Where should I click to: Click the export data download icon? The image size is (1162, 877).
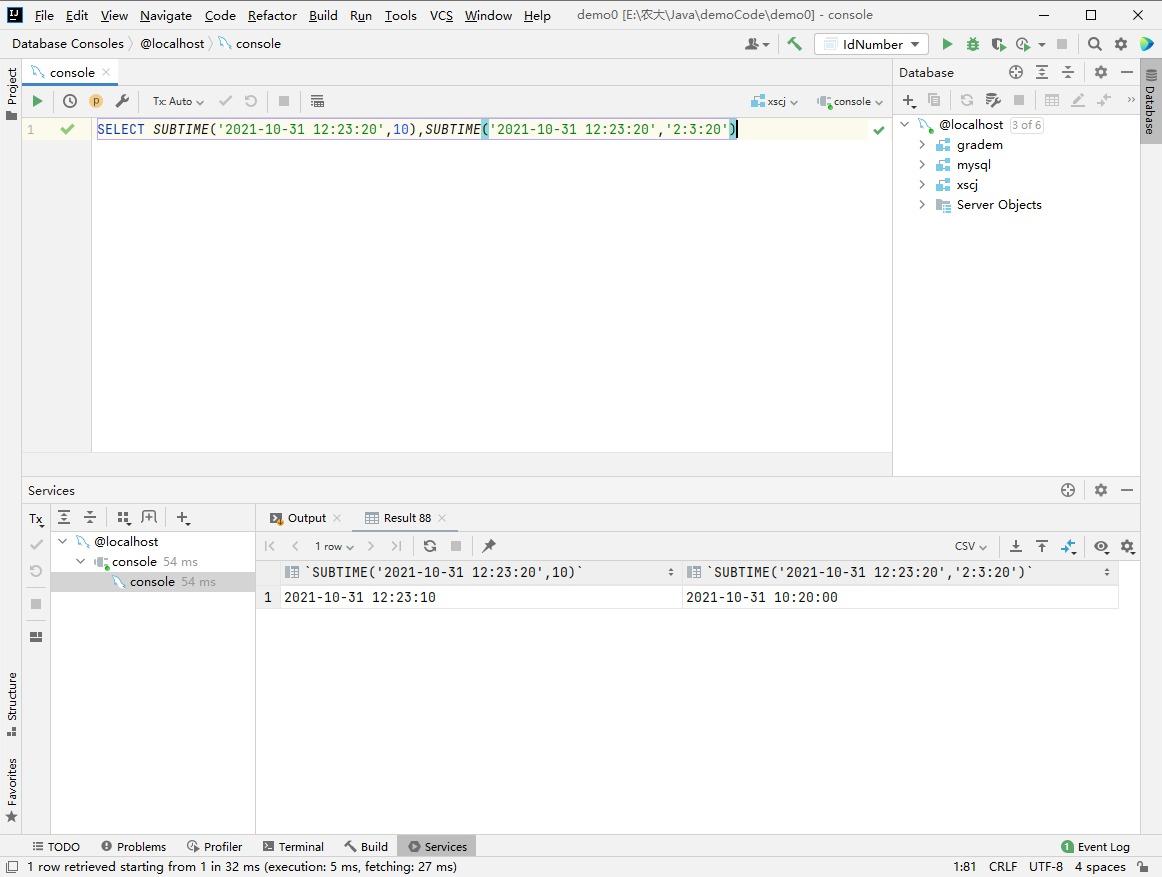(x=1016, y=546)
